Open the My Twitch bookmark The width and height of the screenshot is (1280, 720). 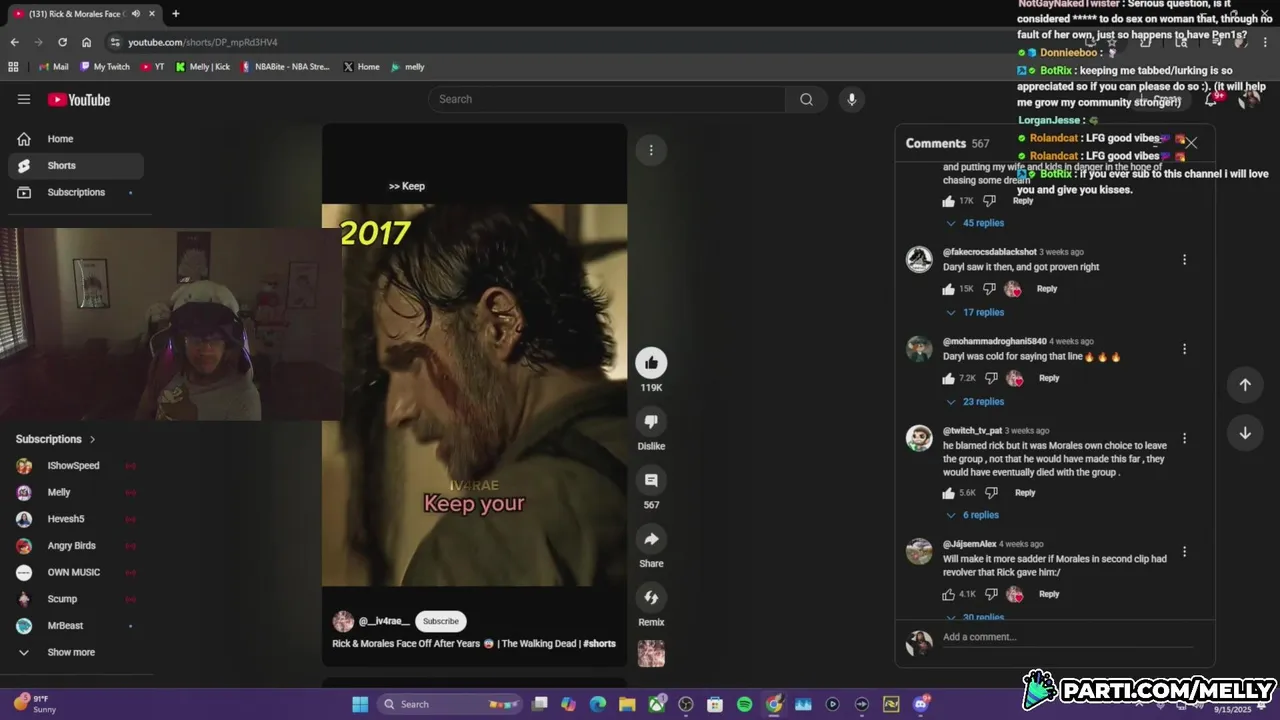point(105,67)
